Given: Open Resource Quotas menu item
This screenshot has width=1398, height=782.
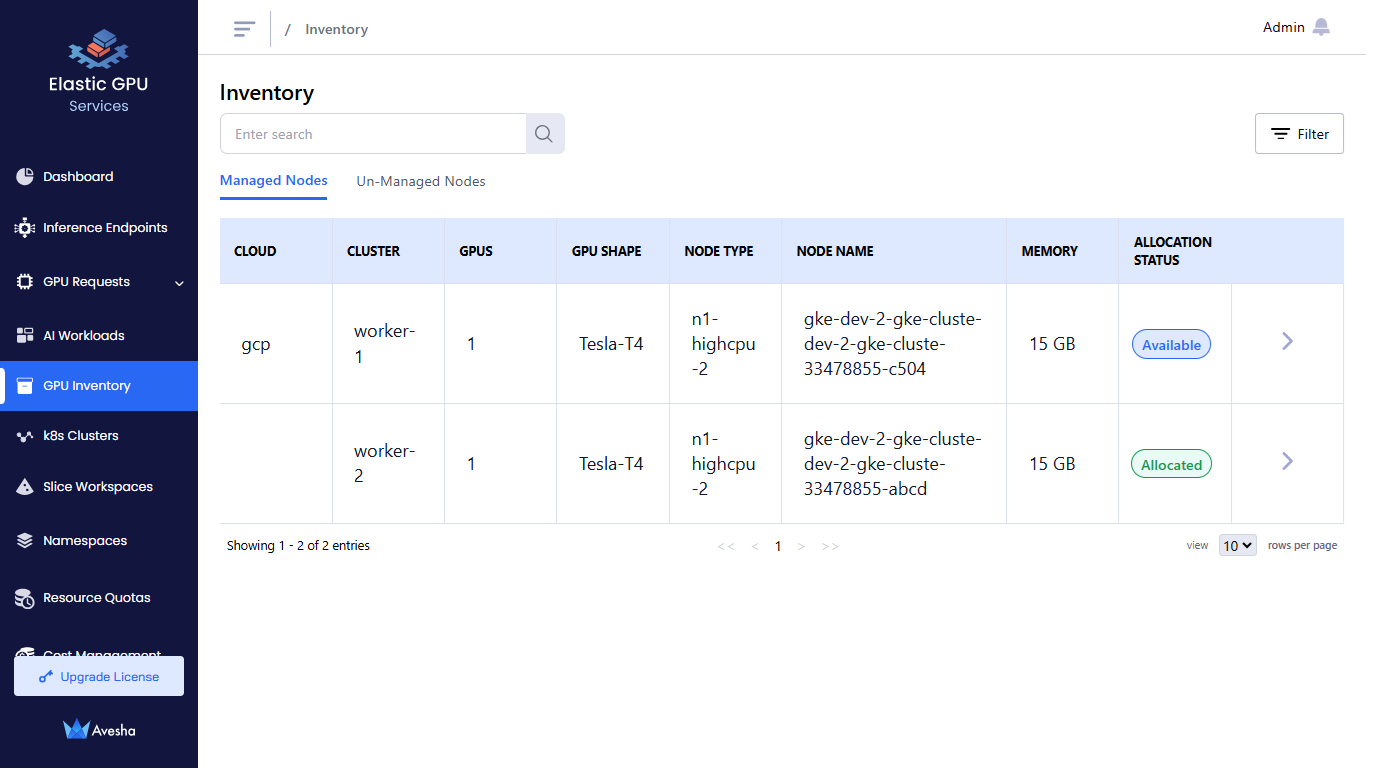Looking at the screenshot, I should point(99,598).
